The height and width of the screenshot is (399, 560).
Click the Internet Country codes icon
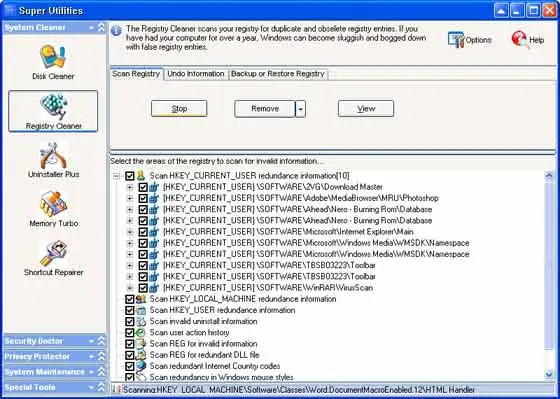coord(141,366)
